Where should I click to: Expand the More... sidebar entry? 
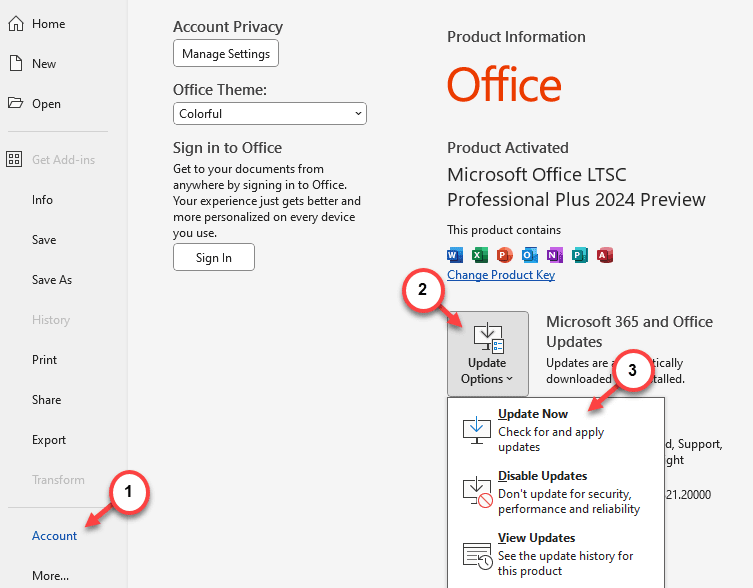(50, 576)
